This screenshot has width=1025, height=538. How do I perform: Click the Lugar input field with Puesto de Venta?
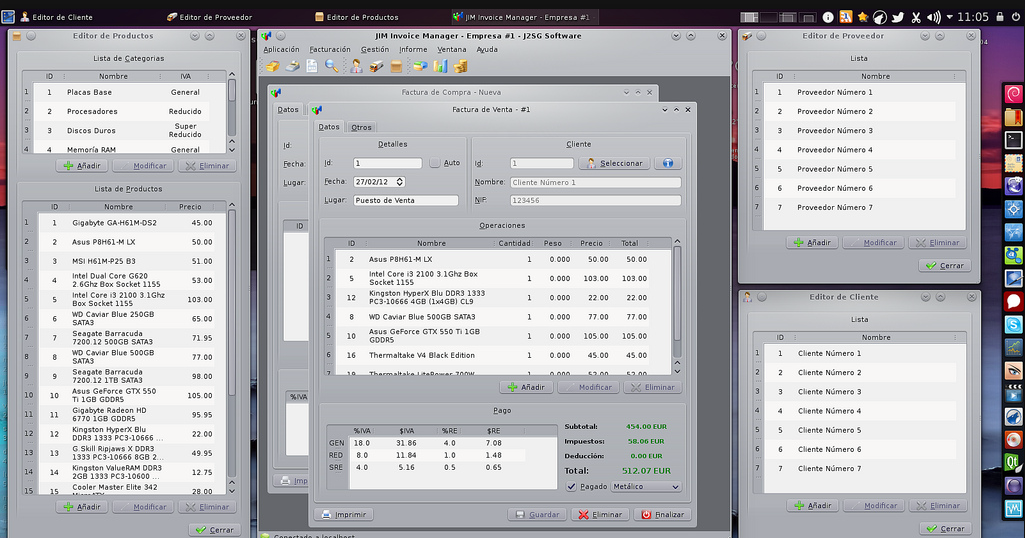(x=405, y=200)
